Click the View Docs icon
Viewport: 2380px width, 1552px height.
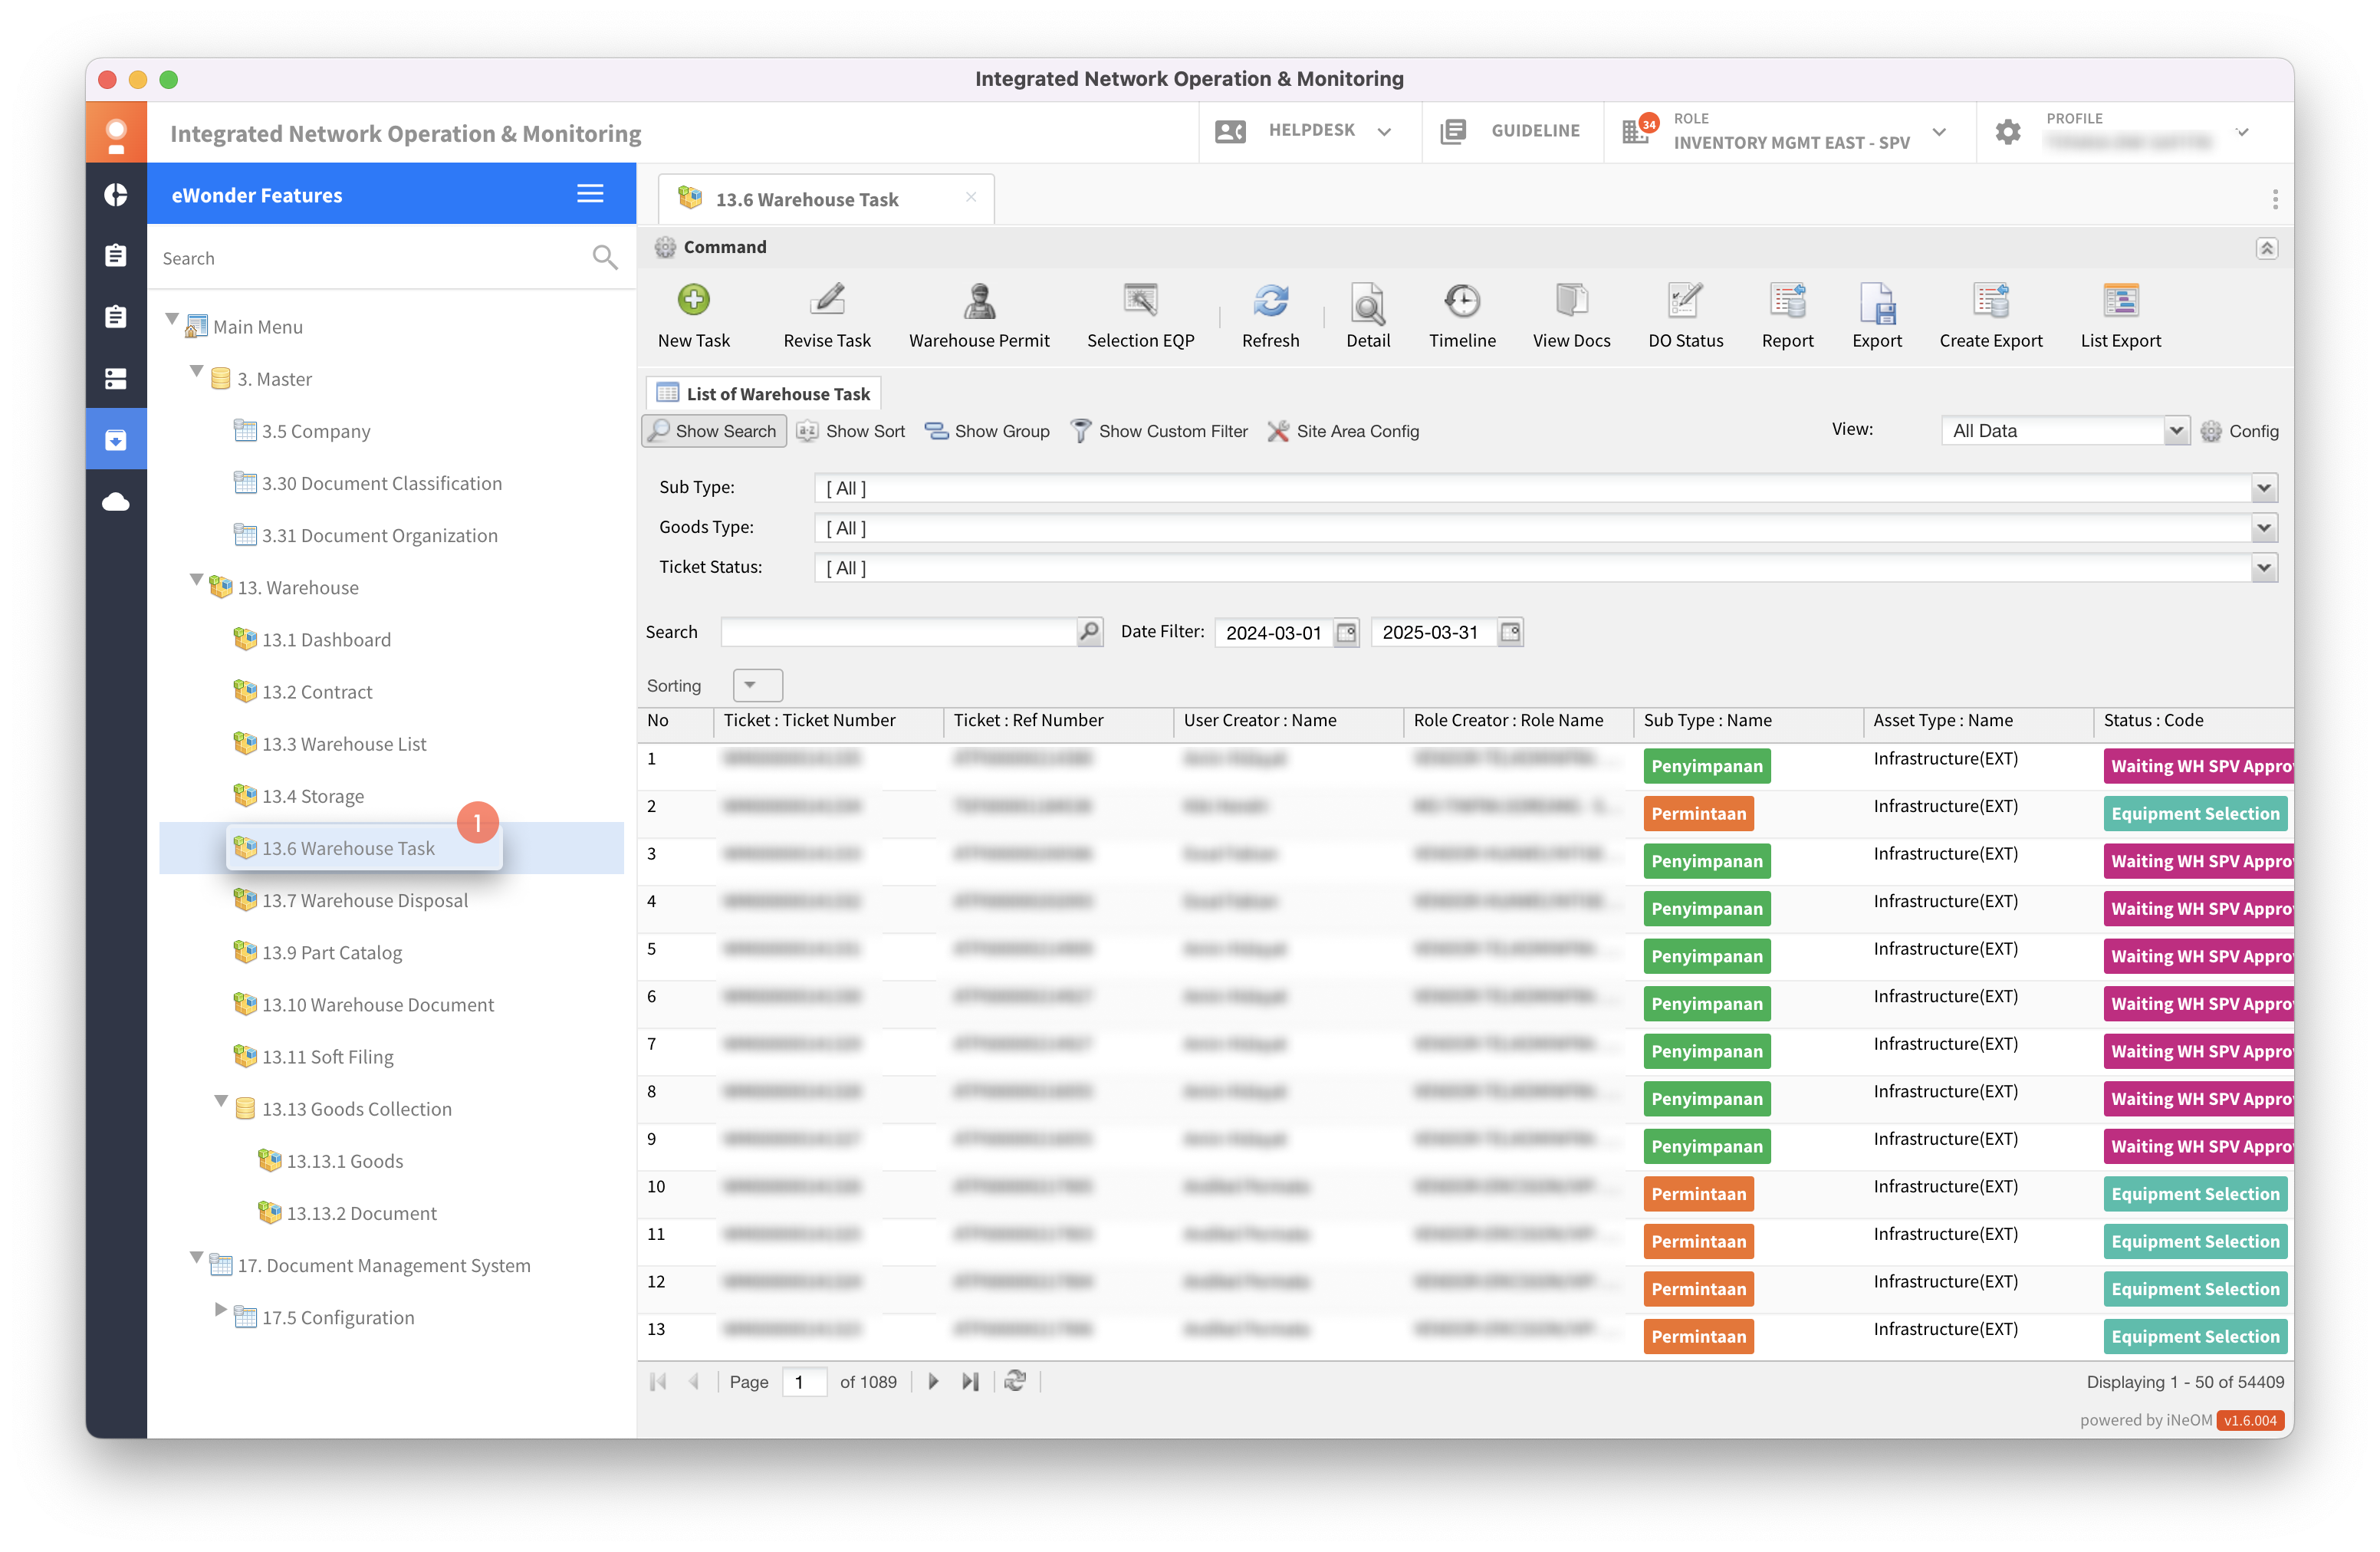click(1571, 301)
